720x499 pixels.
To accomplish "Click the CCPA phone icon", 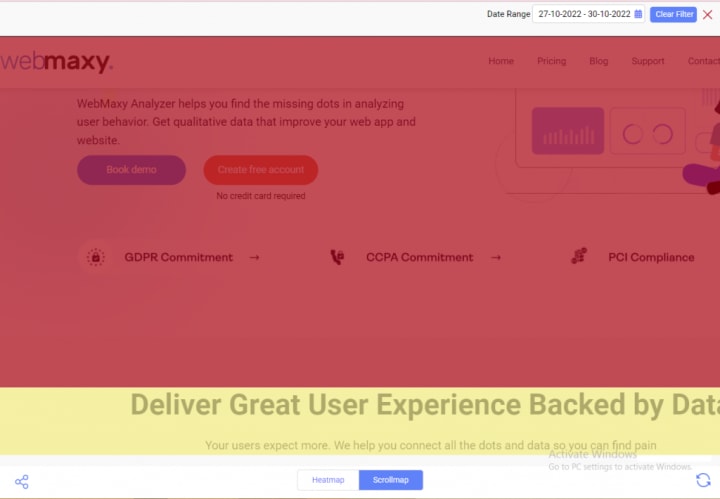I will pos(337,257).
